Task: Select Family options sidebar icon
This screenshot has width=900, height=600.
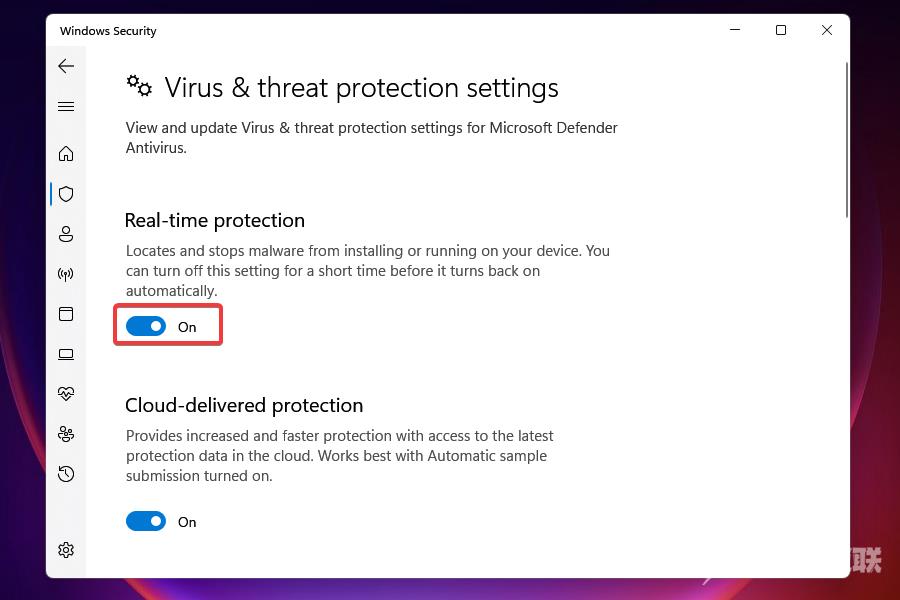Action: pos(66,434)
